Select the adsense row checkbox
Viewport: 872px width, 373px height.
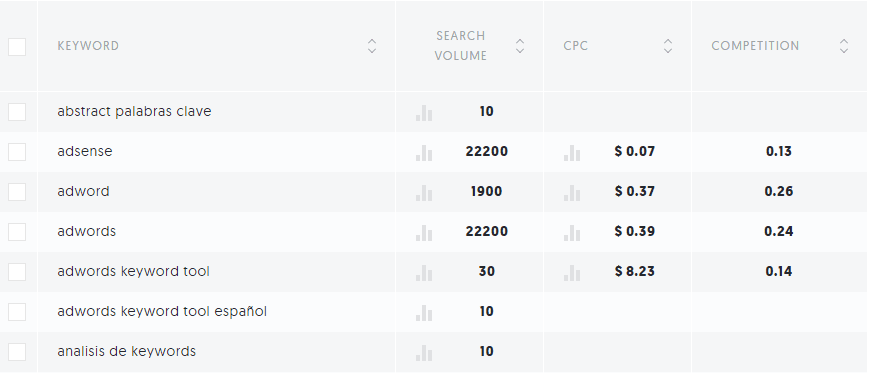[17, 152]
